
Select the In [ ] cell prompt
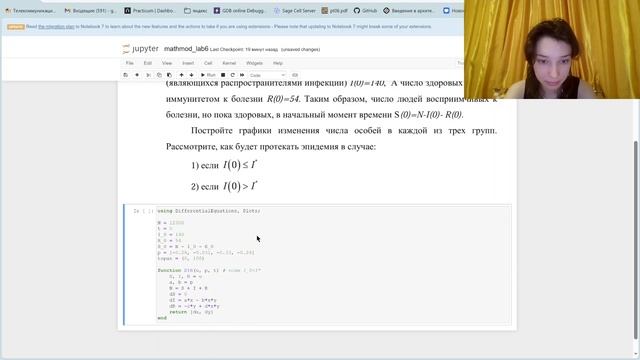point(143,211)
